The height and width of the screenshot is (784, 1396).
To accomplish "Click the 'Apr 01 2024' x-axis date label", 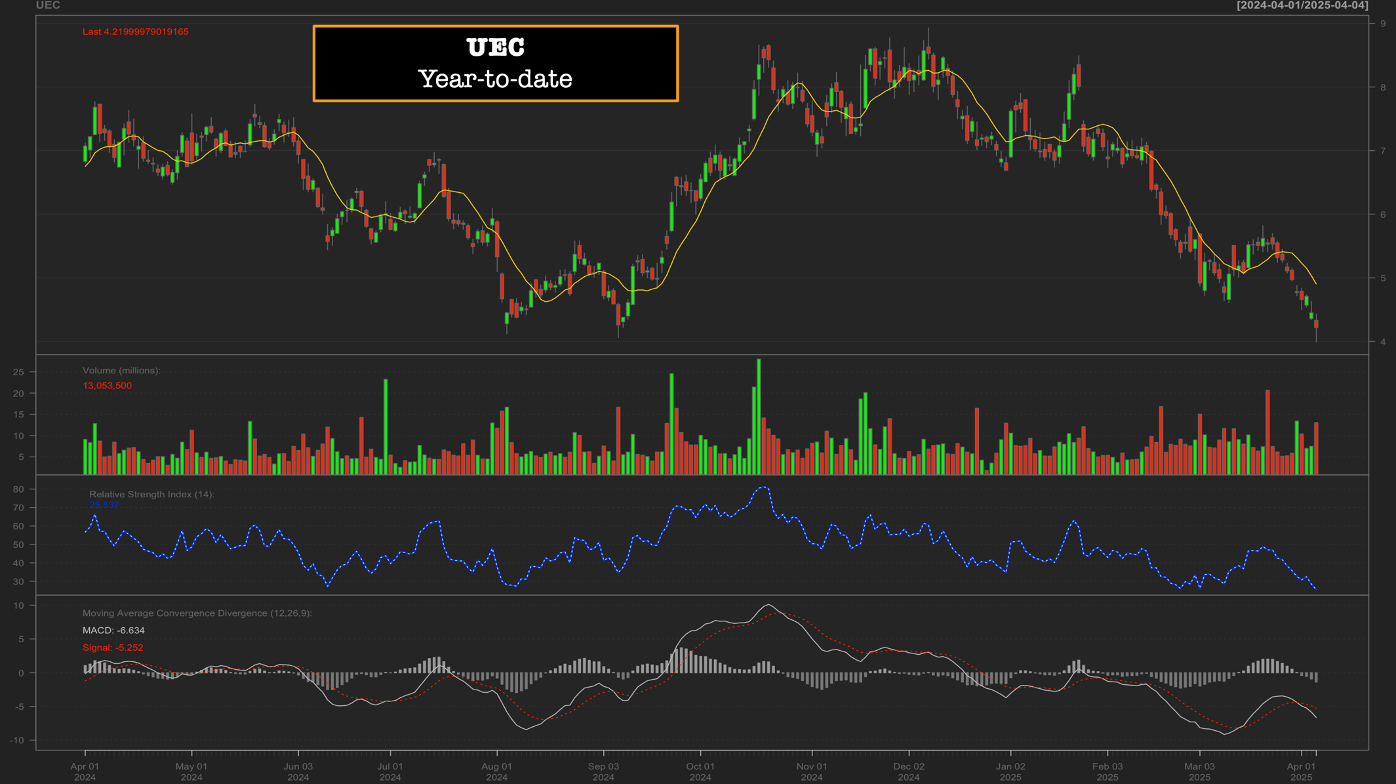I will (x=84, y=771).
